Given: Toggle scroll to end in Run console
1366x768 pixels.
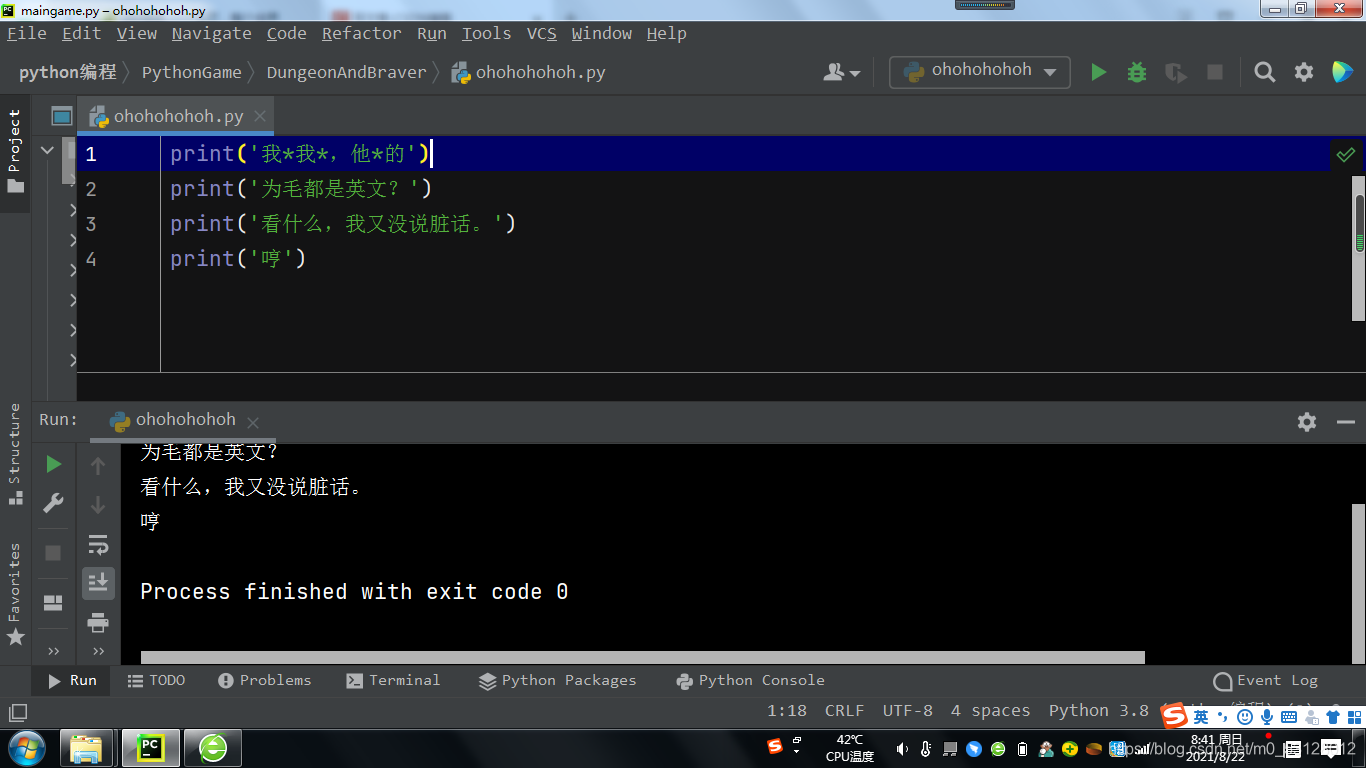Looking at the screenshot, I should pyautogui.click(x=98, y=581).
